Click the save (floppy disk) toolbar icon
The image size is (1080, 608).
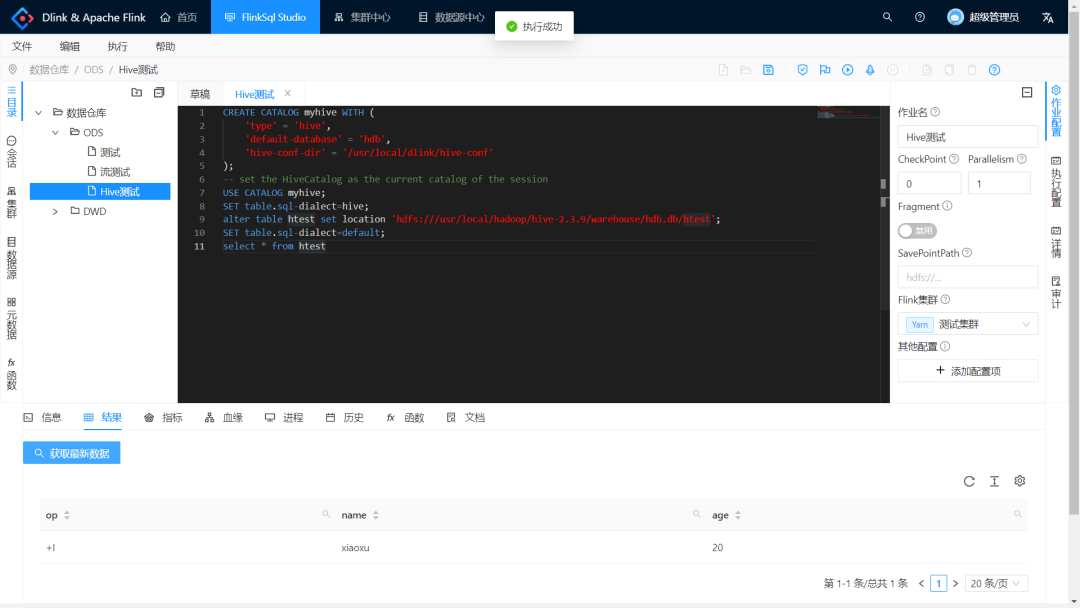[768, 70]
